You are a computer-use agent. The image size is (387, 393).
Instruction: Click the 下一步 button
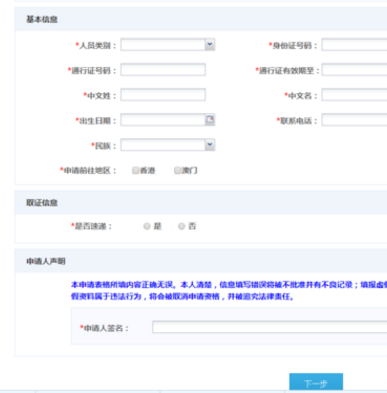coord(316,382)
